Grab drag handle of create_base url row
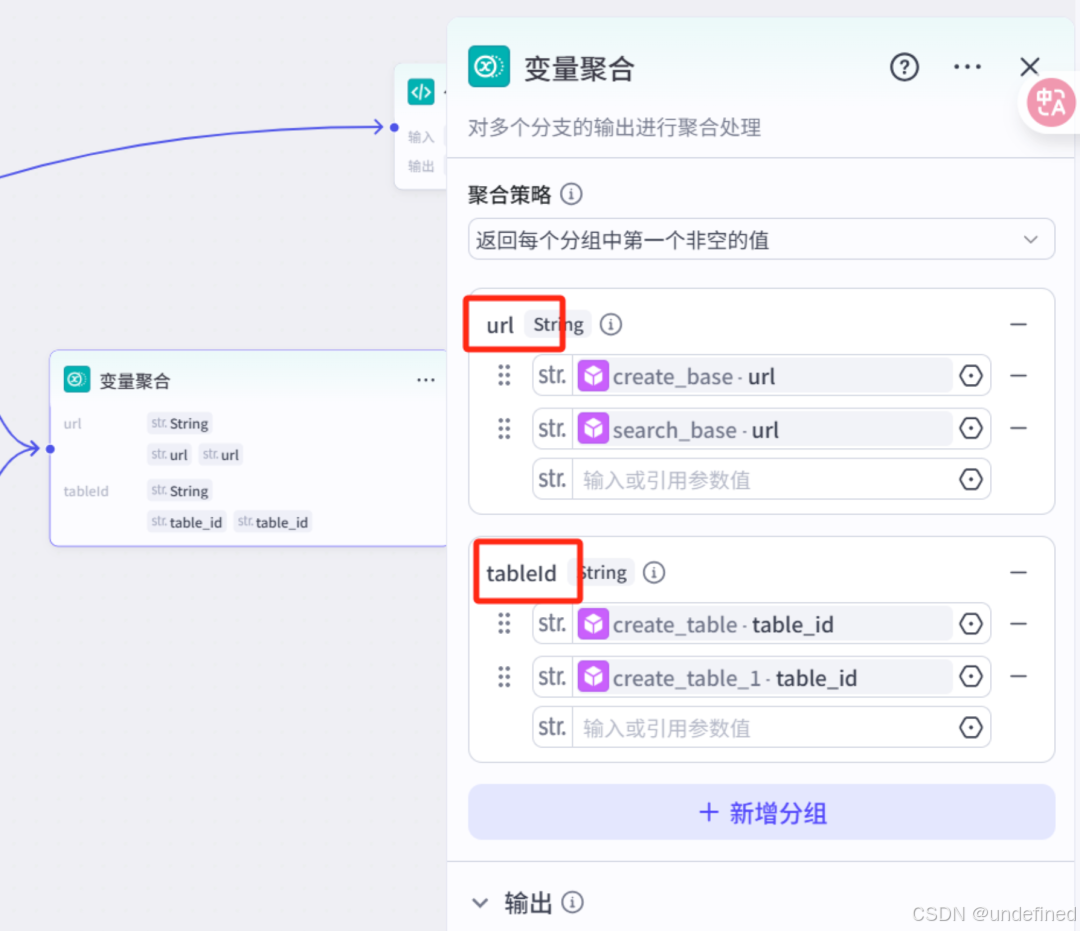This screenshot has width=1080, height=931. 504,375
